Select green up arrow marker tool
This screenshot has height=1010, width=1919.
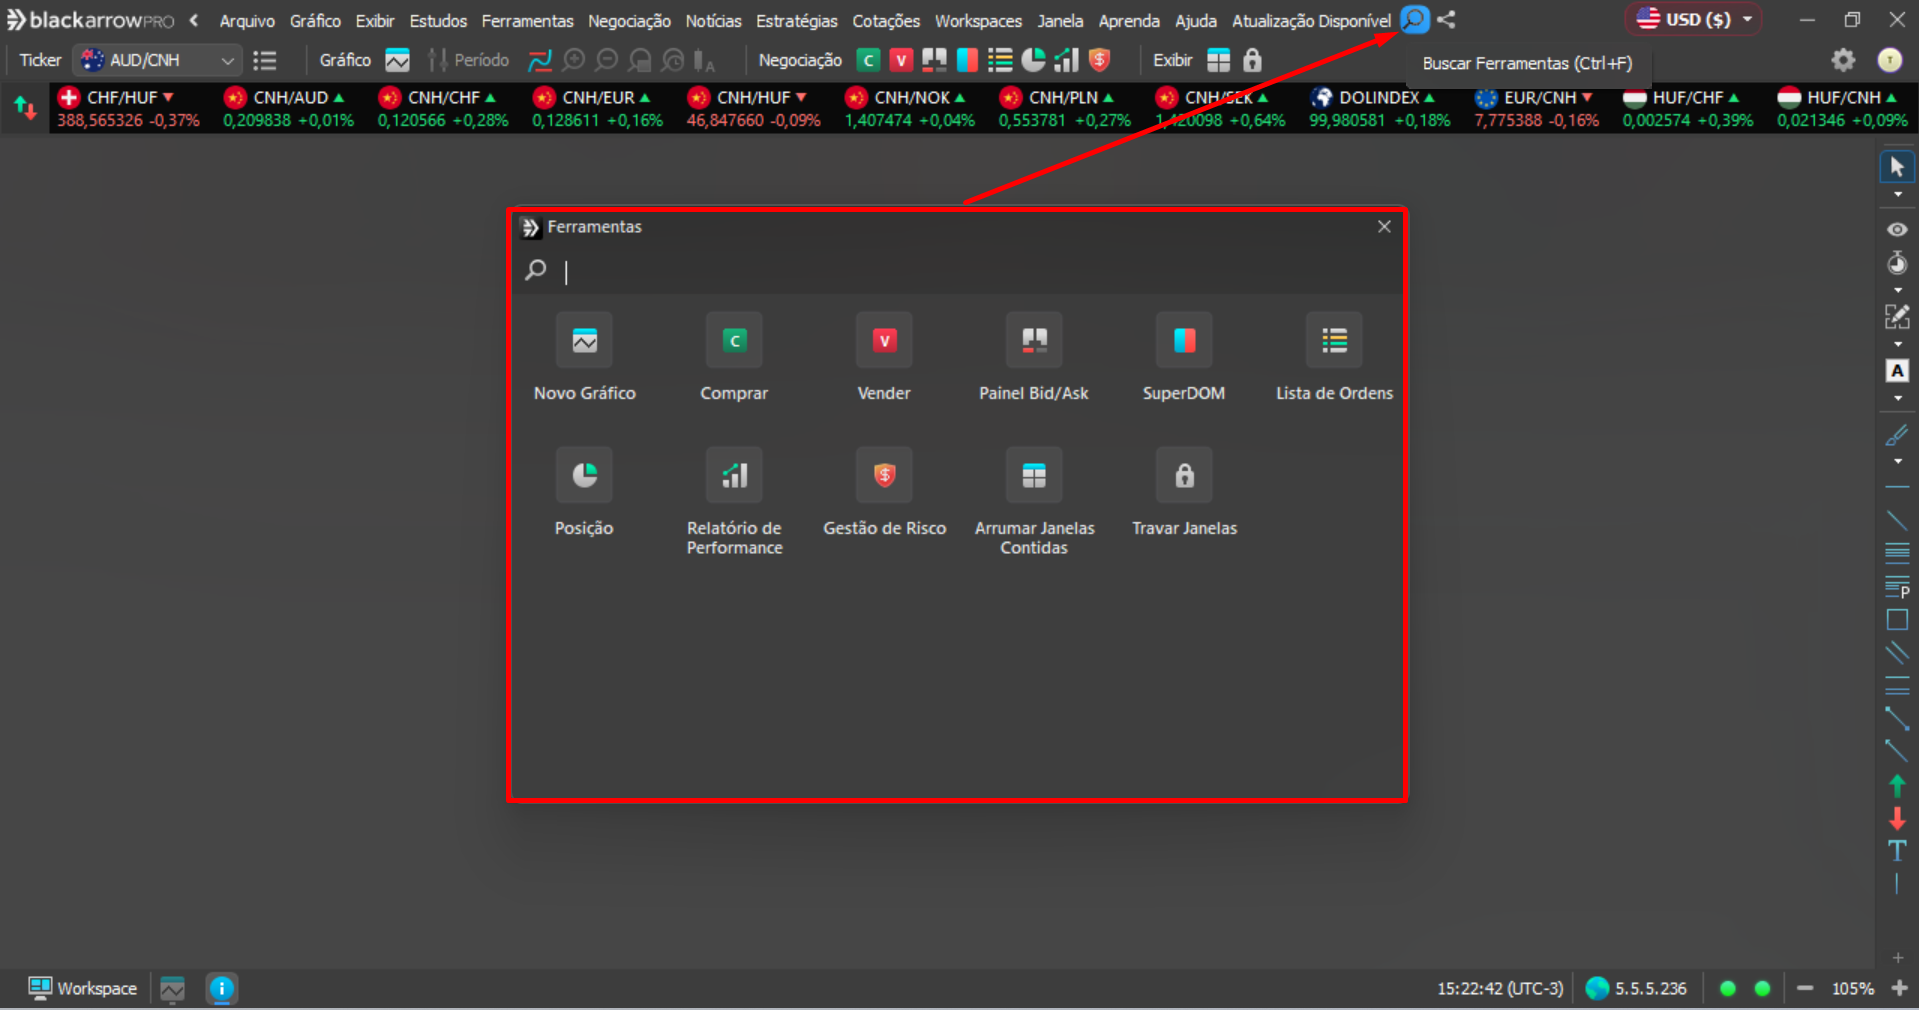click(1897, 786)
